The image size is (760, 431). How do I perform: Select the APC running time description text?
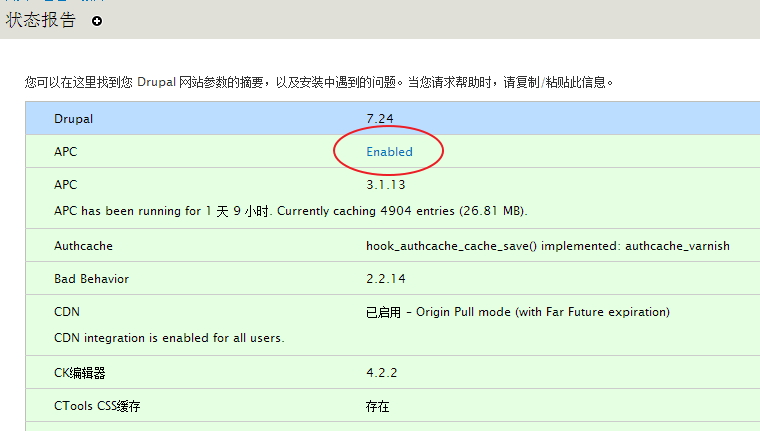(290, 211)
